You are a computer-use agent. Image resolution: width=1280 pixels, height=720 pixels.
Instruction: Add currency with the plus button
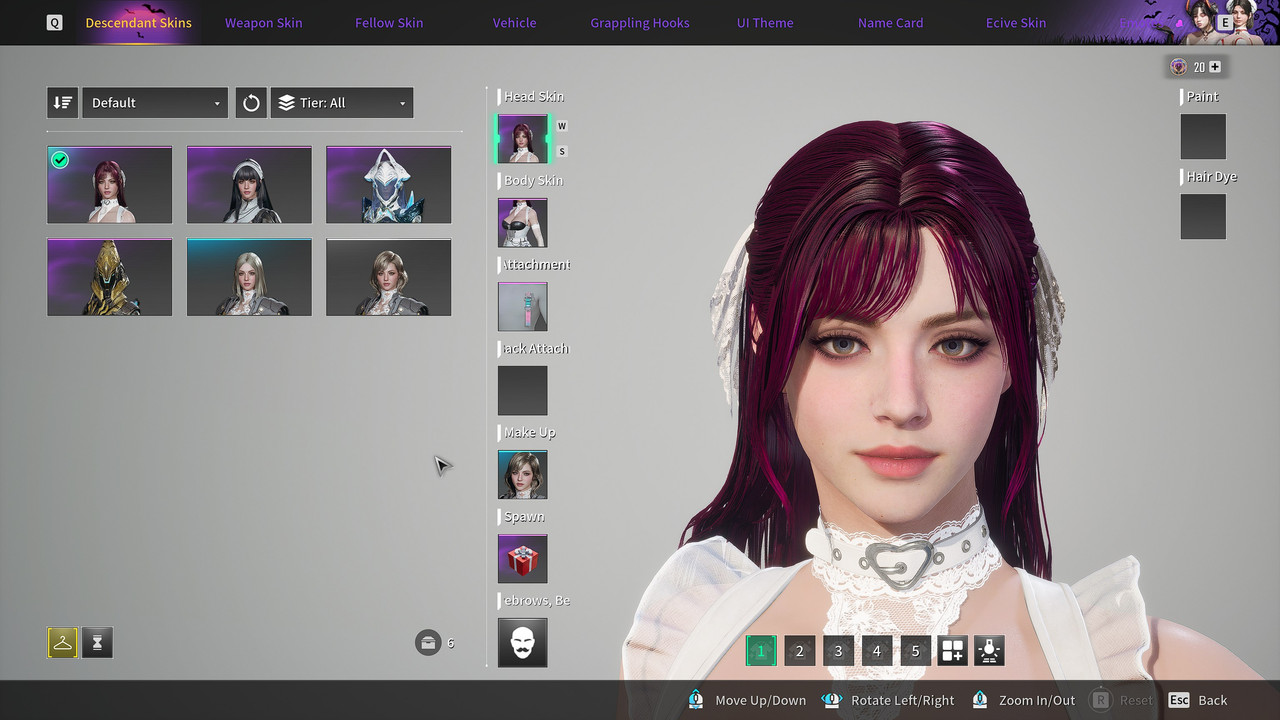point(1215,67)
